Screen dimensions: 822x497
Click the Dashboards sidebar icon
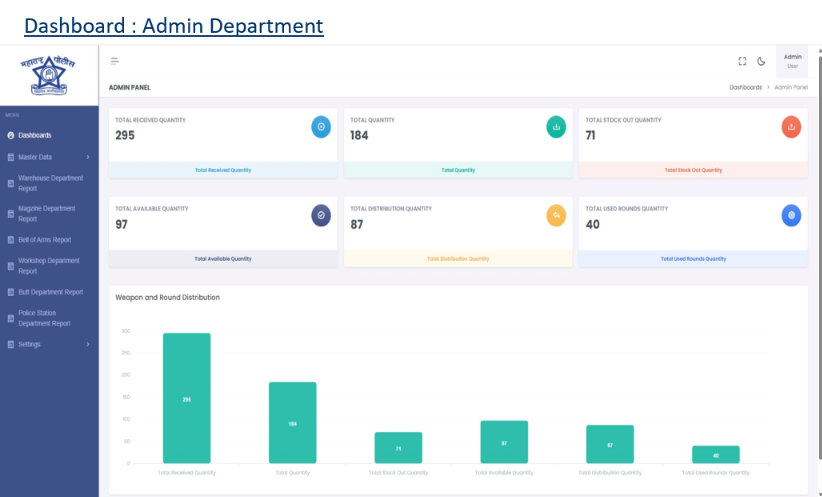coord(10,135)
